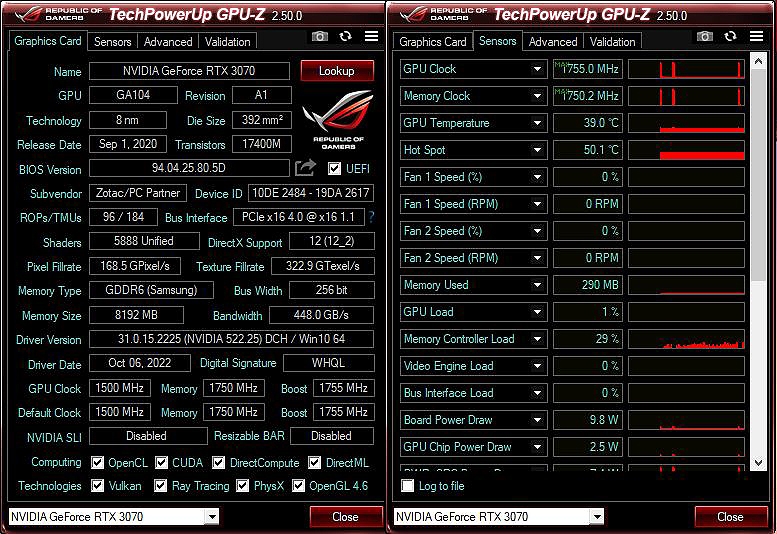Click the refresh icon in left window

point(345,36)
